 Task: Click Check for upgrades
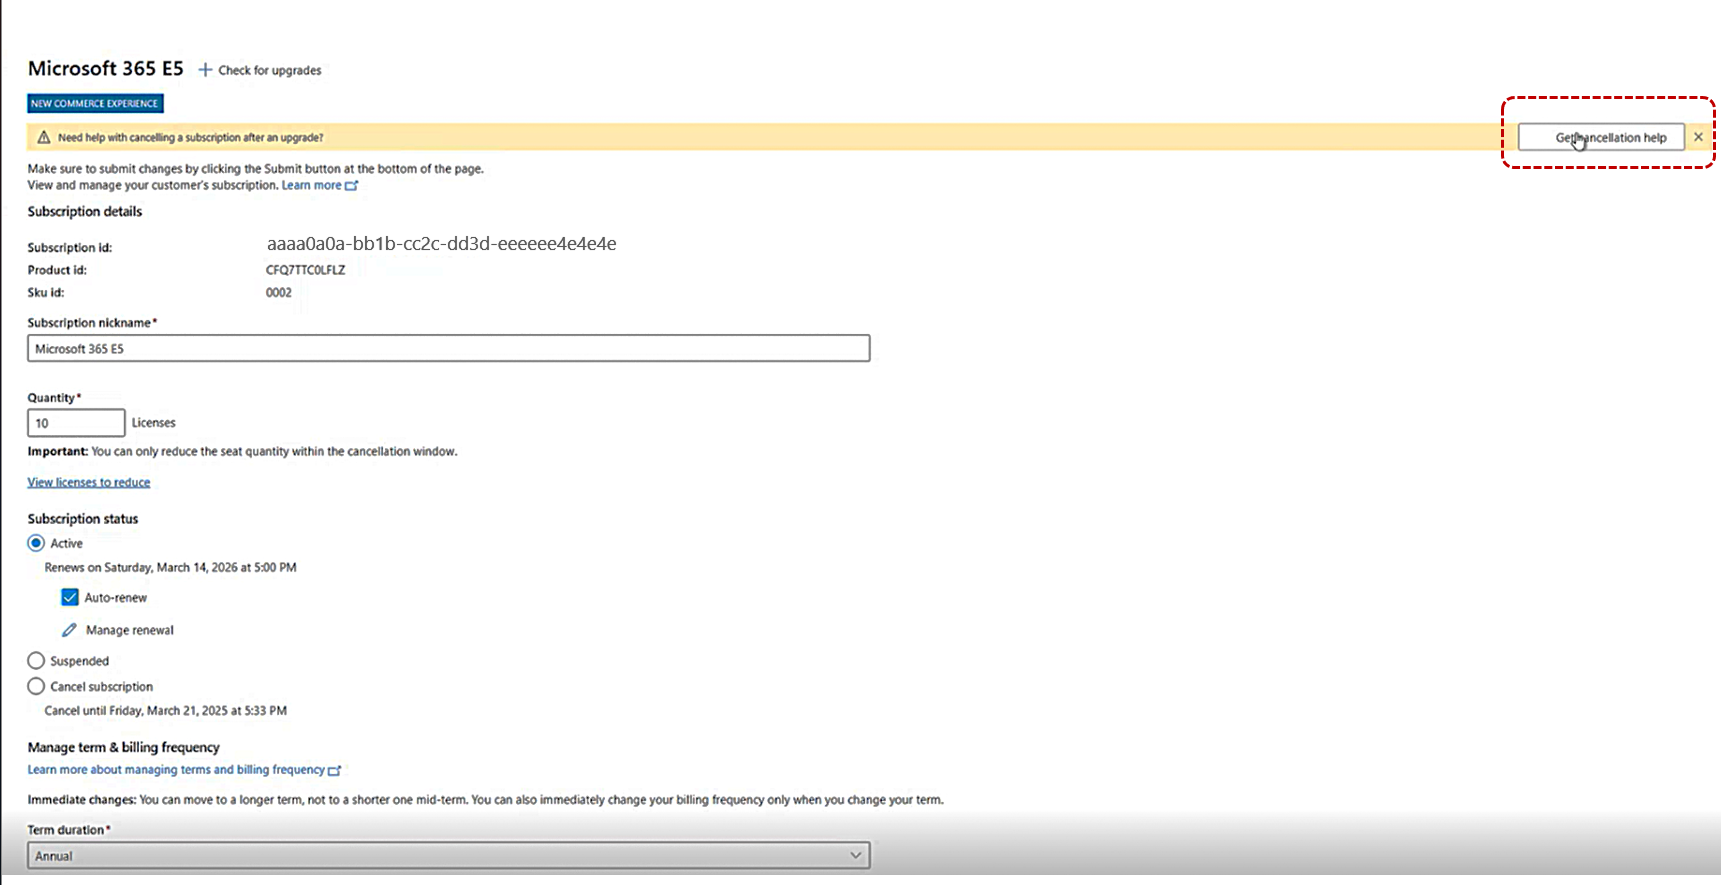[270, 70]
